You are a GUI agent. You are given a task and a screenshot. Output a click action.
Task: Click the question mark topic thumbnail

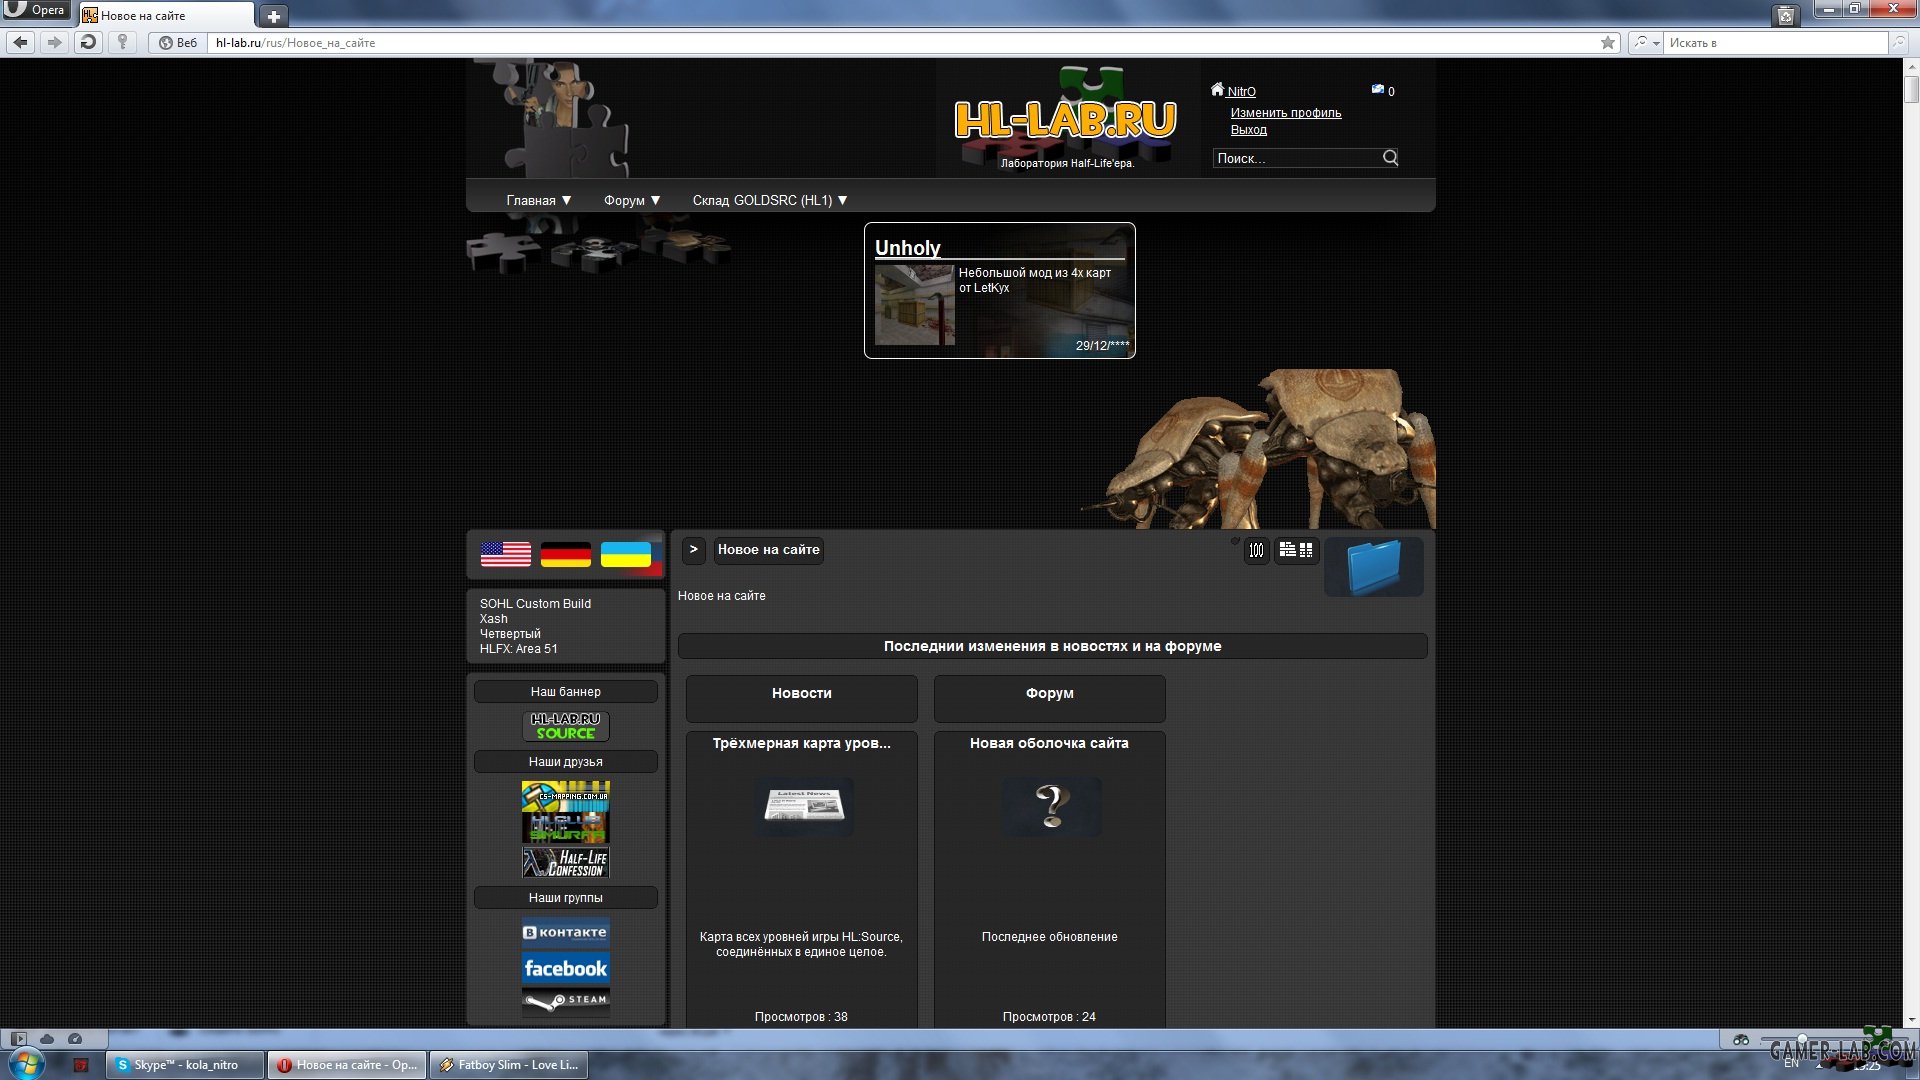click(1051, 806)
